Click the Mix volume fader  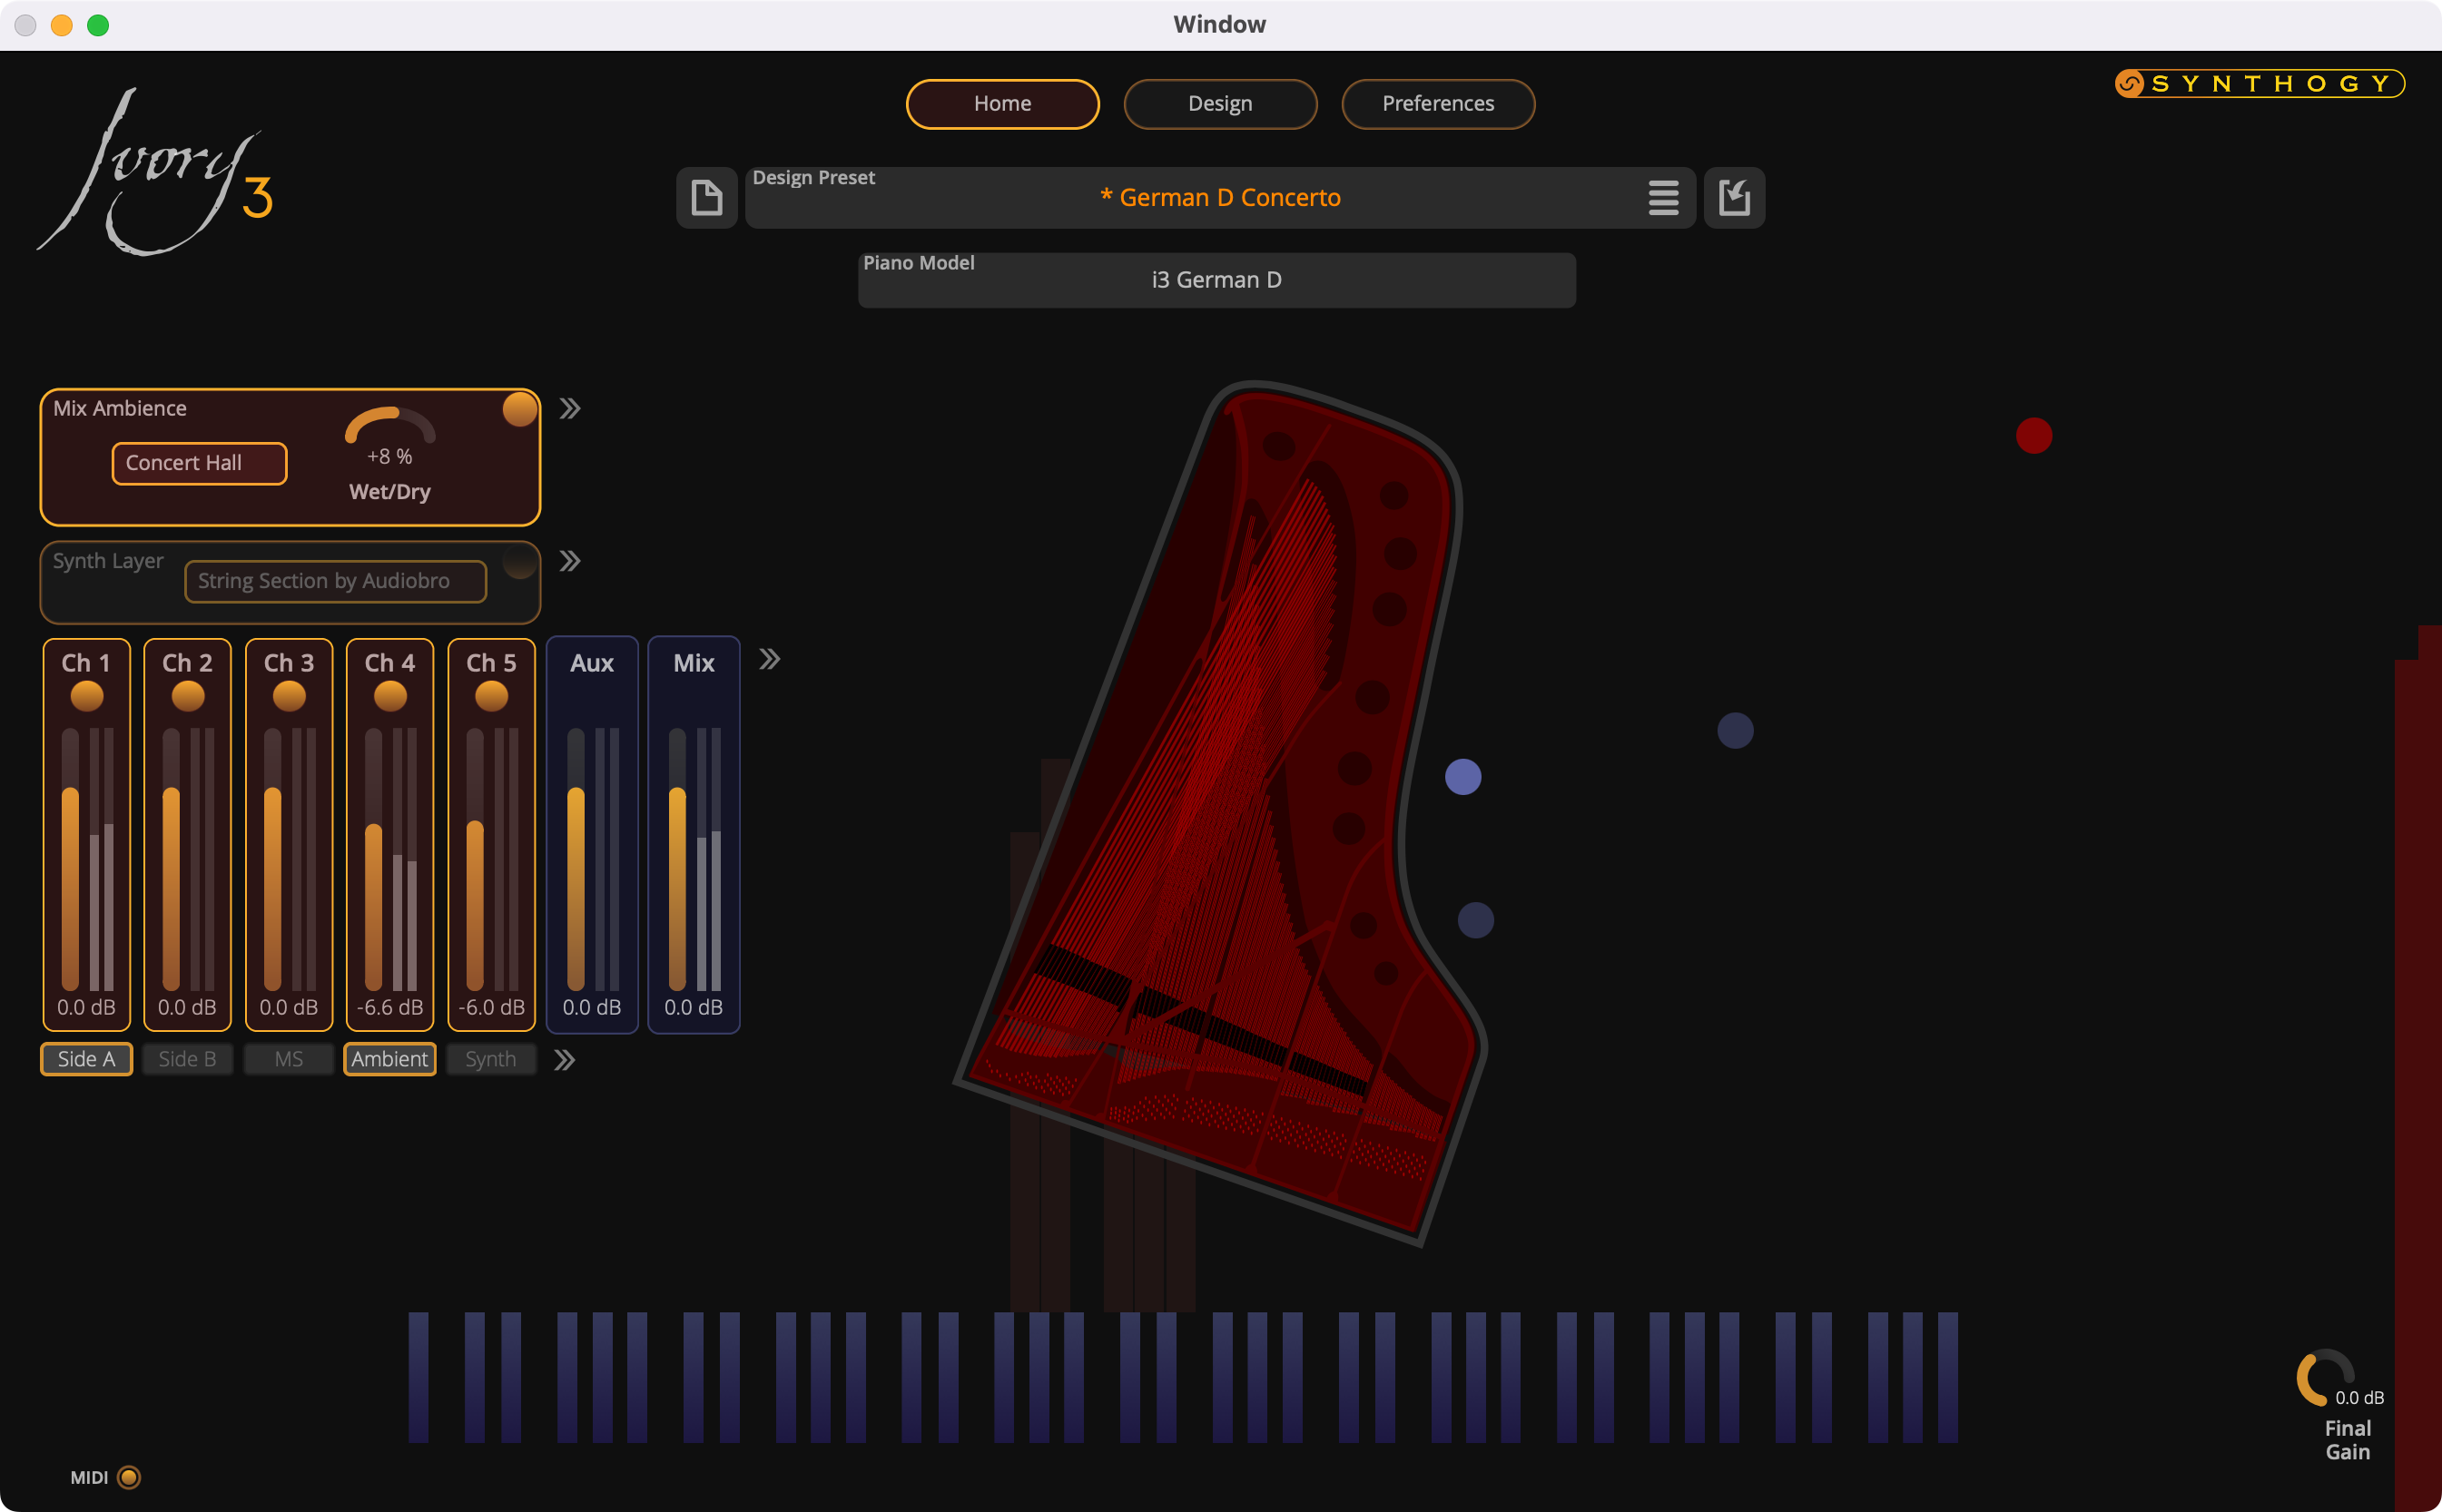[677, 859]
